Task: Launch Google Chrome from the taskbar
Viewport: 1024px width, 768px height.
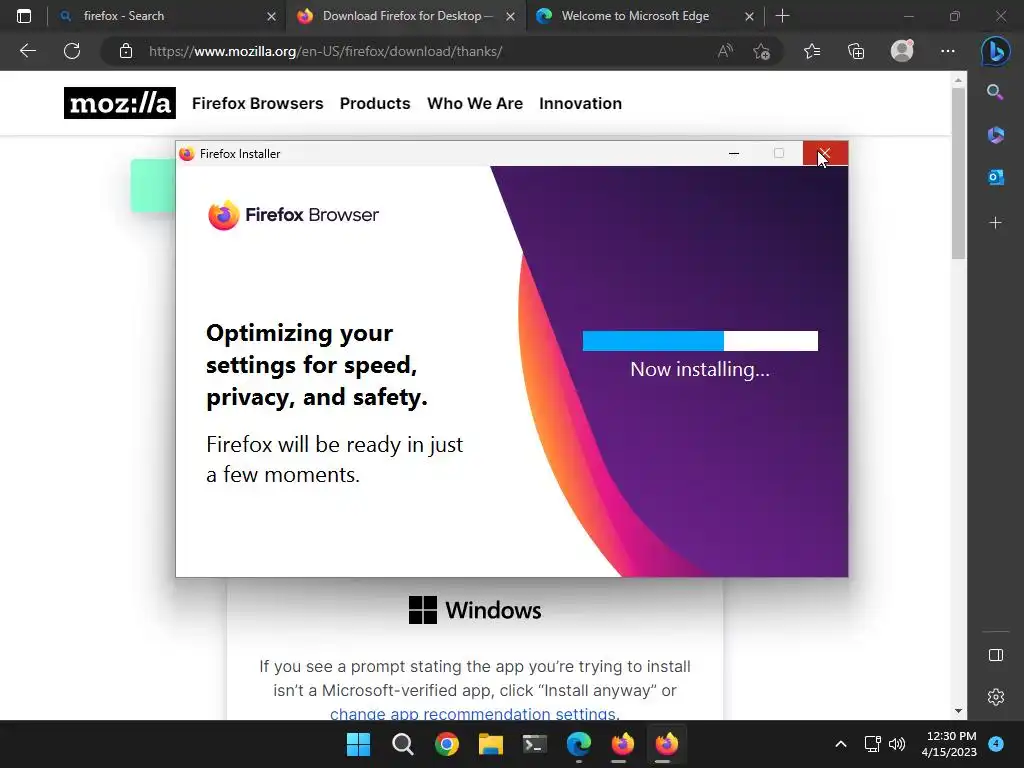Action: (x=447, y=744)
